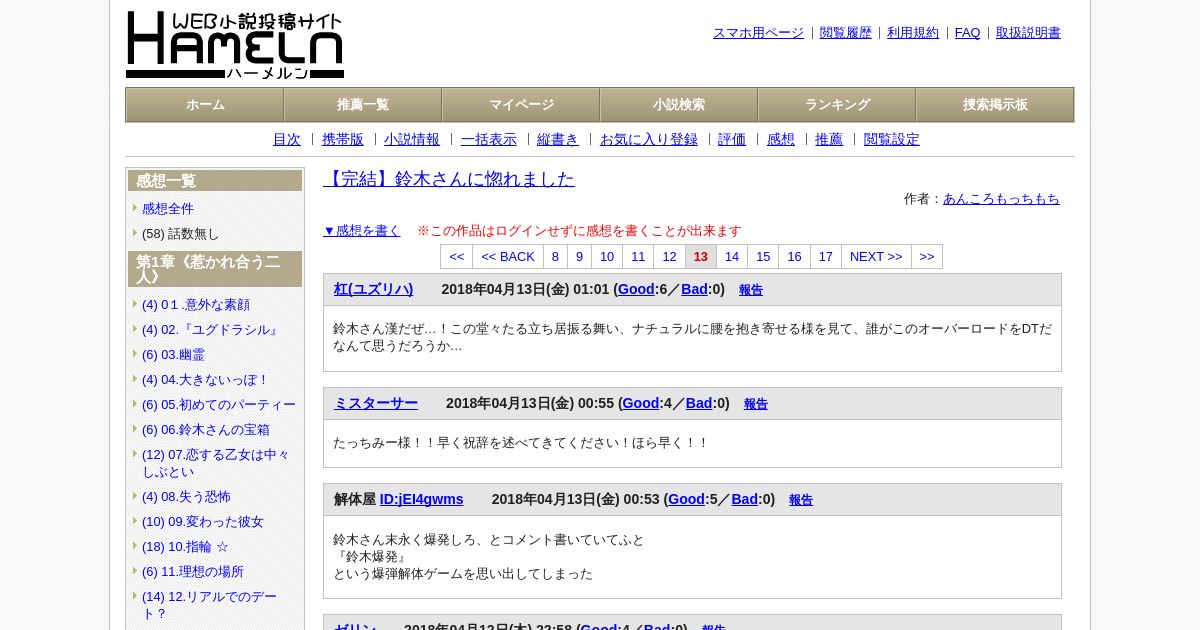Open sidebar chapter 02.『ユグドラシル』
Image resolution: width=1200 pixels, height=630 pixels.
[211, 330]
